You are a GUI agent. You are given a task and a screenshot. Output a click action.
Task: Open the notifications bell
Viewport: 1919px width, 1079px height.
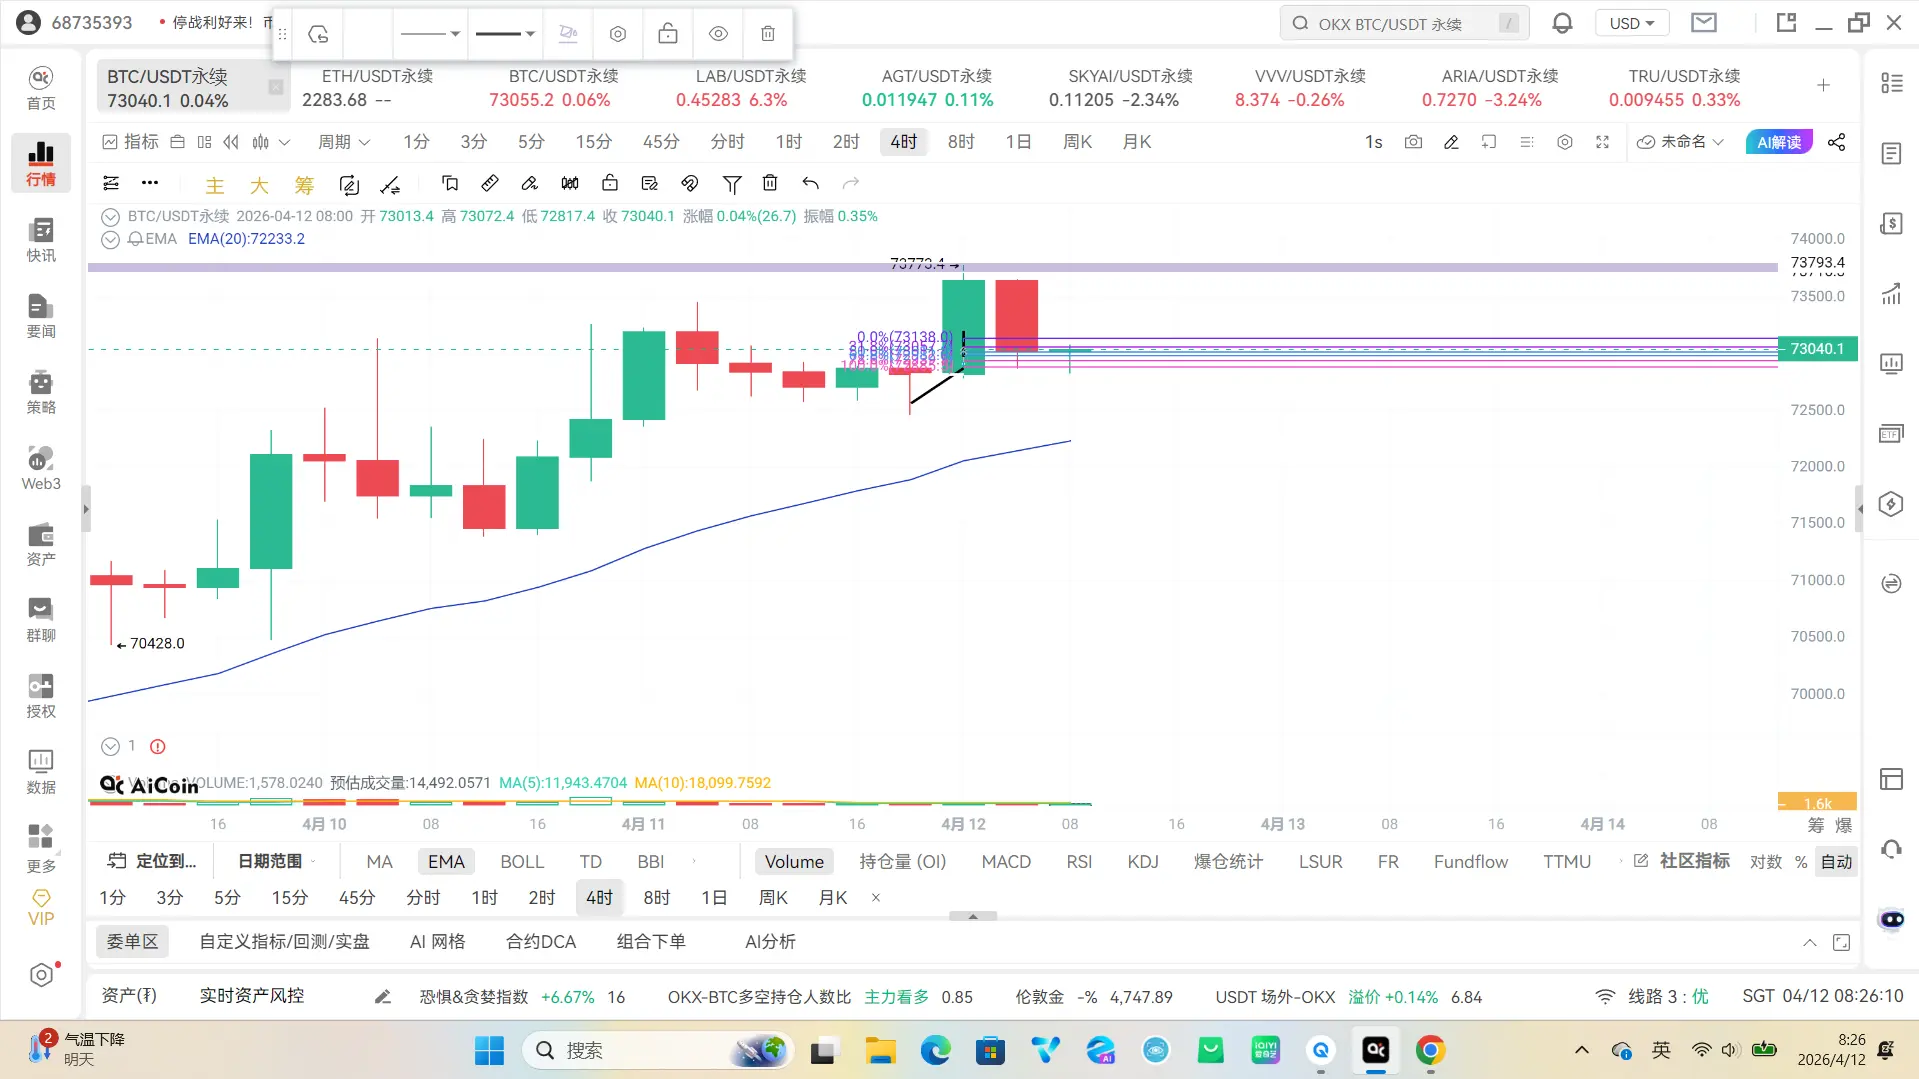pos(1562,23)
